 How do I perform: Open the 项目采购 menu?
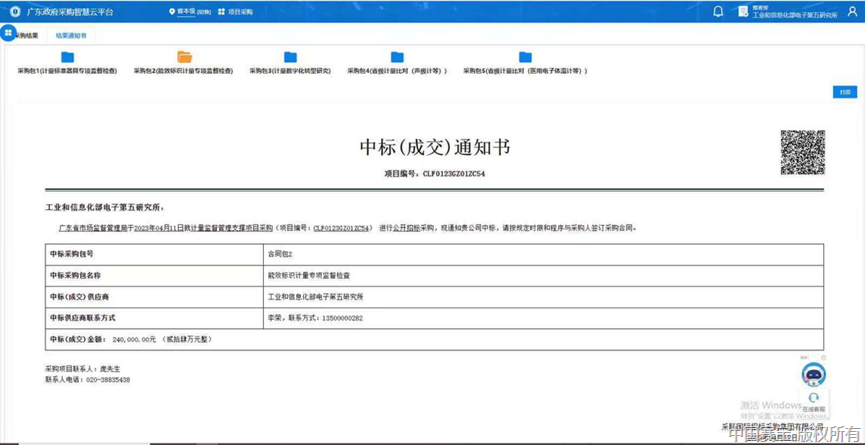pos(236,12)
